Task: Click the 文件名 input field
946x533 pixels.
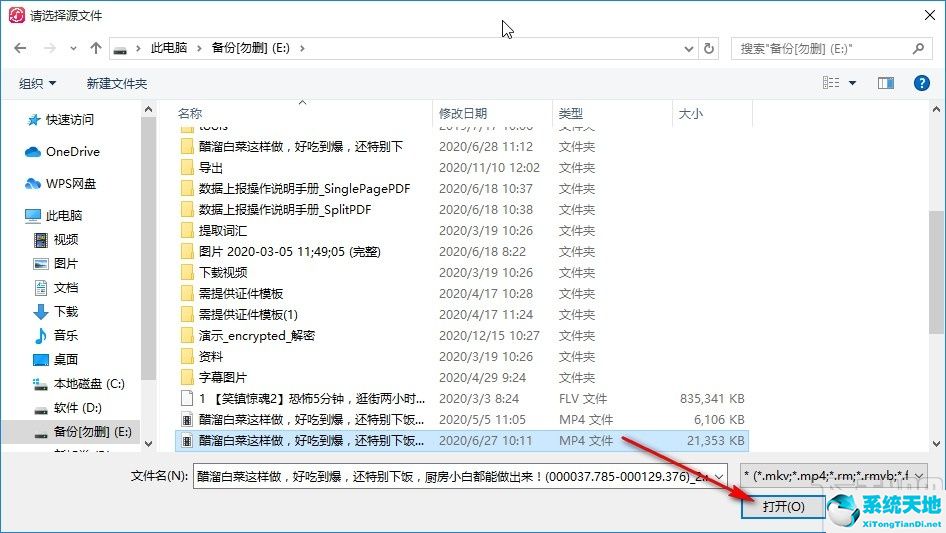Action: click(452, 476)
